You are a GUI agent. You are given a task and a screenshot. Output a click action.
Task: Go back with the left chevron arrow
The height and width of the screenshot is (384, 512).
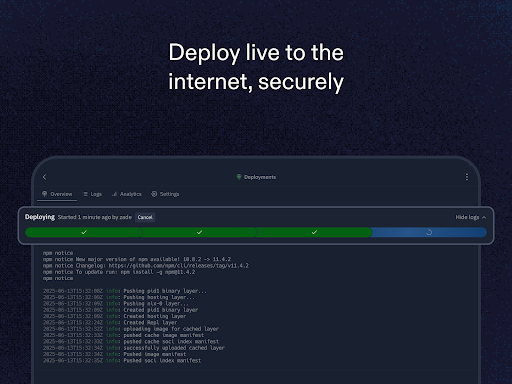coord(44,177)
